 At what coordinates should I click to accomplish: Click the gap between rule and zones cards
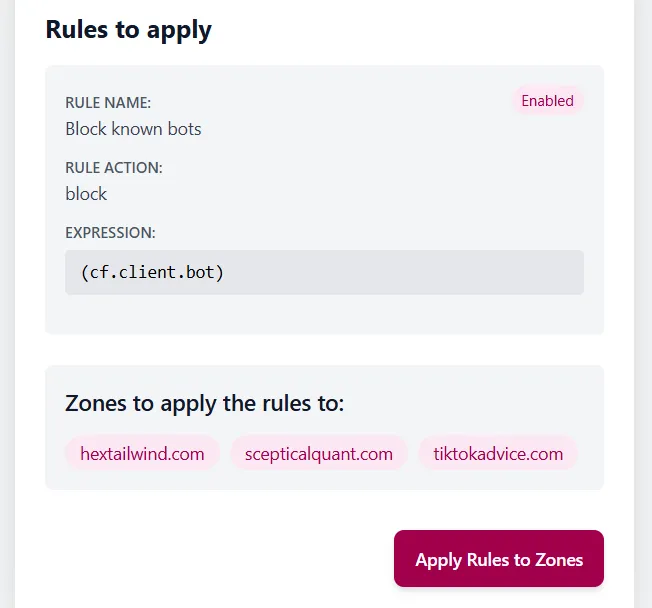(324, 349)
